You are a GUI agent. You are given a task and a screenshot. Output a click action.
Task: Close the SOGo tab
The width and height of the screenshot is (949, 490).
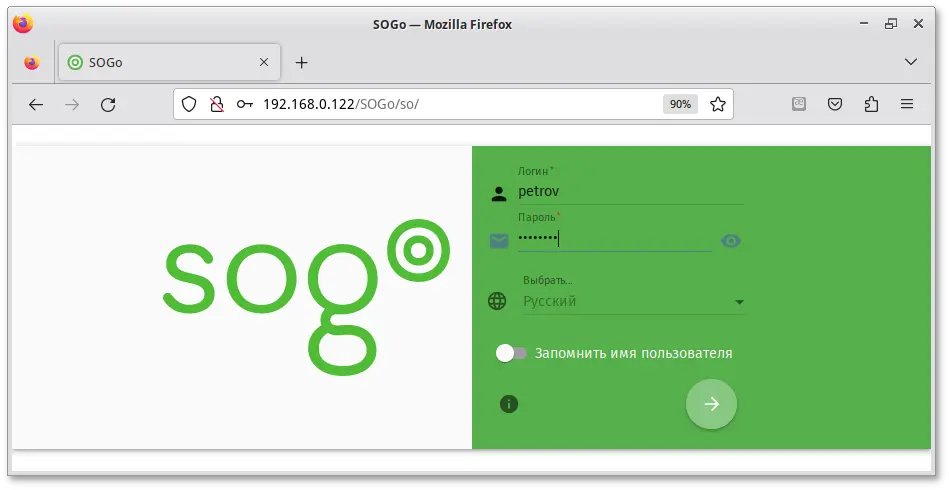click(x=264, y=62)
